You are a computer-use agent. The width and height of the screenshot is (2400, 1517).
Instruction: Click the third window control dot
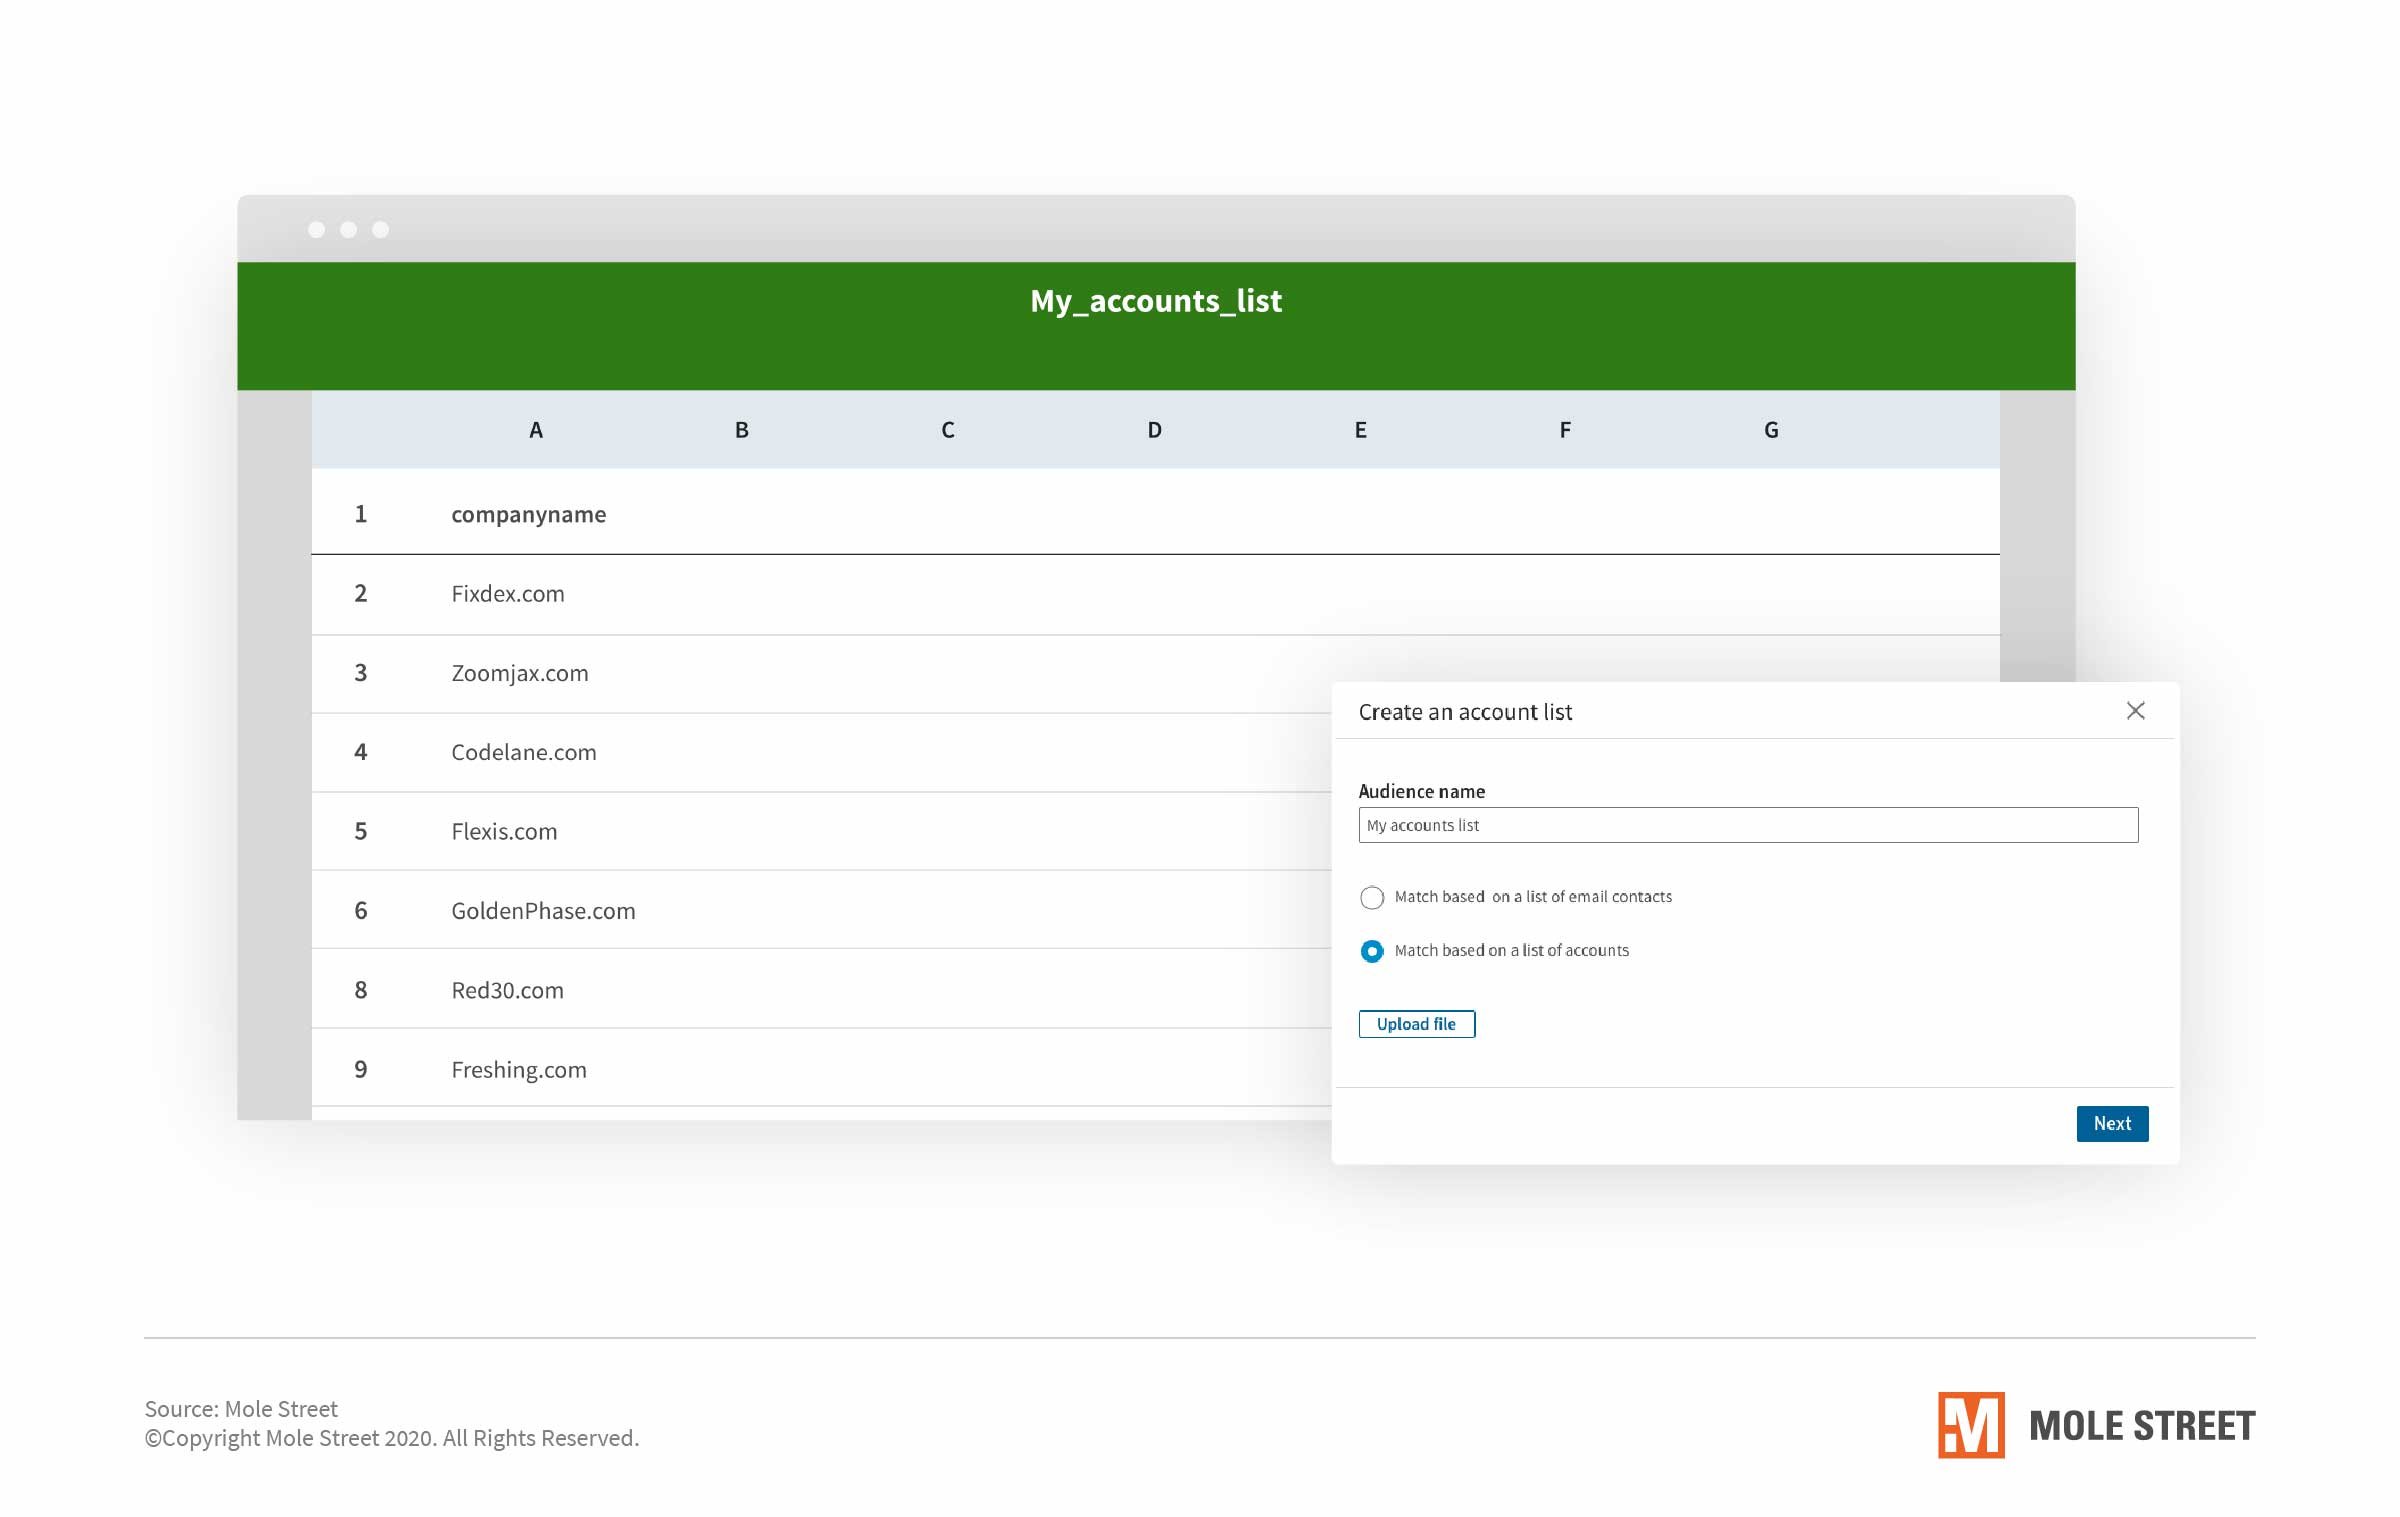coord(380,230)
